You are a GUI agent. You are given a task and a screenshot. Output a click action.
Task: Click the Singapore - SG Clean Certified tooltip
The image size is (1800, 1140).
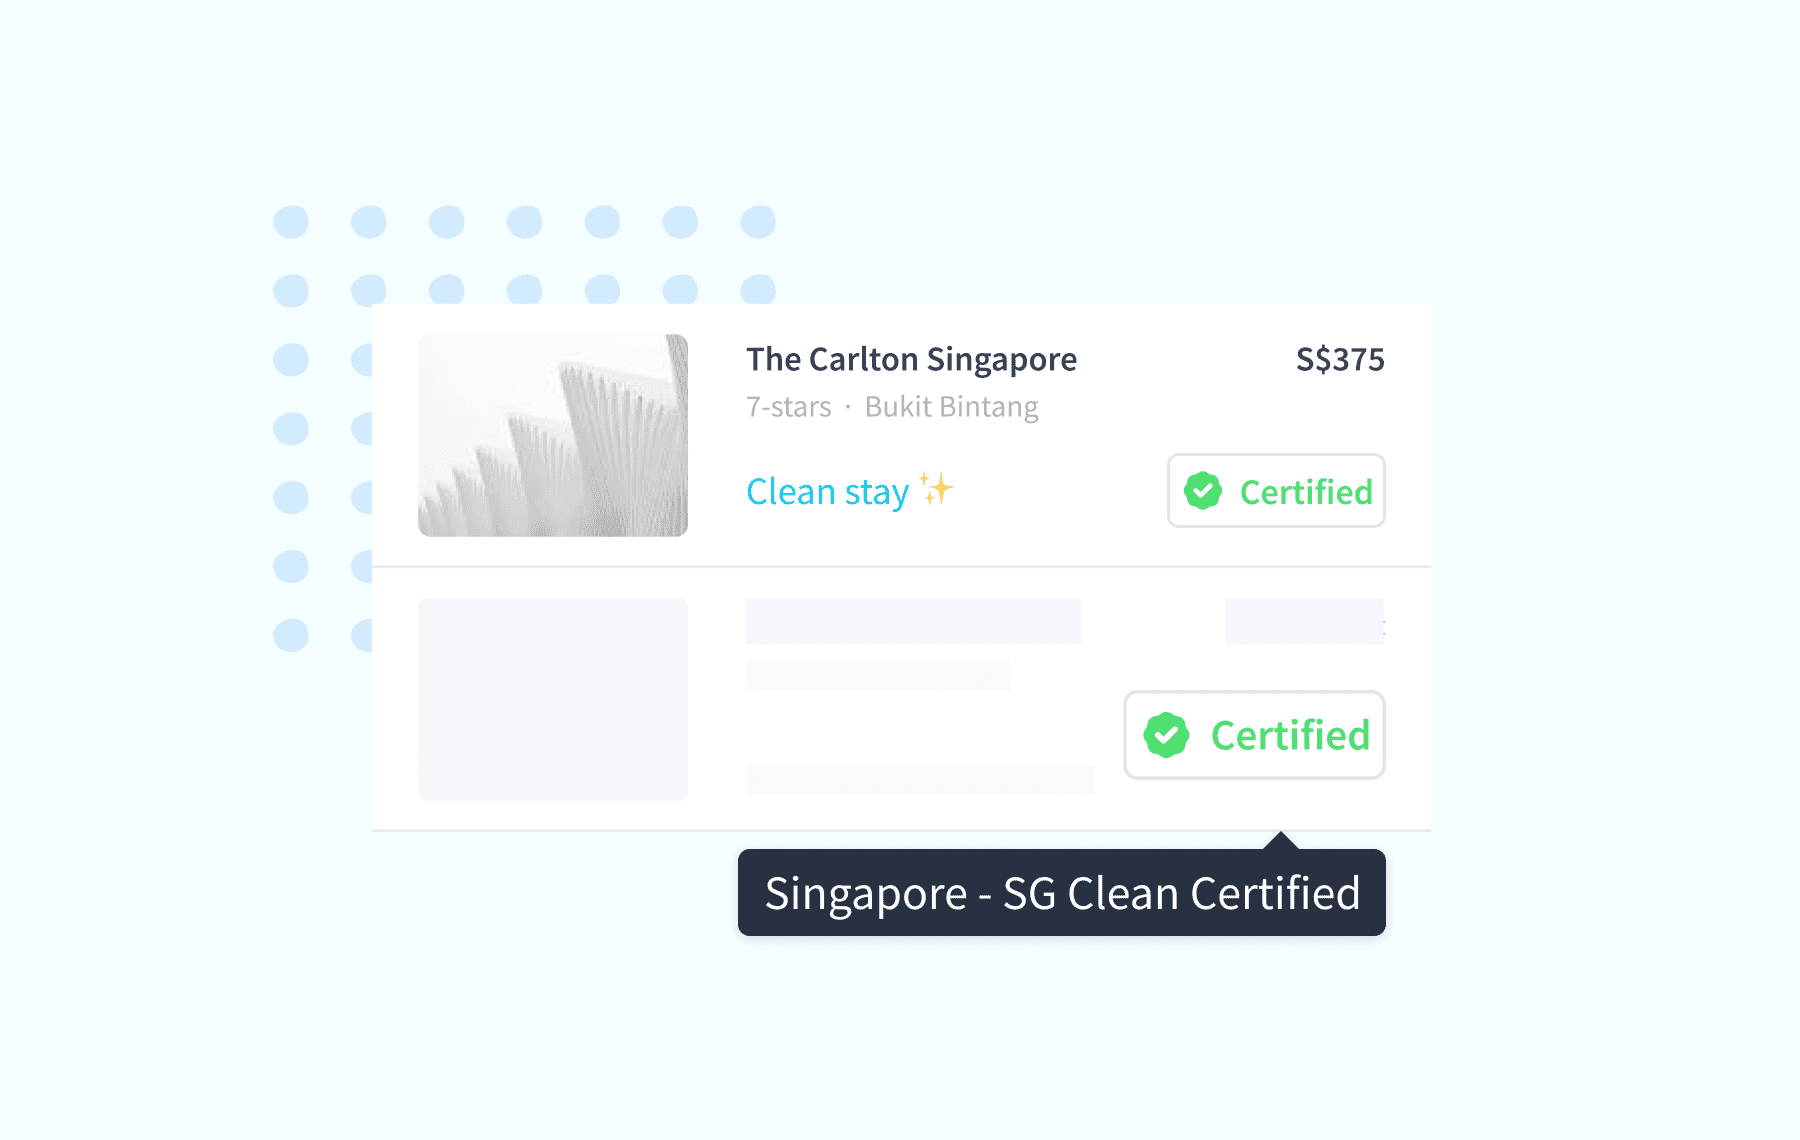(1062, 893)
